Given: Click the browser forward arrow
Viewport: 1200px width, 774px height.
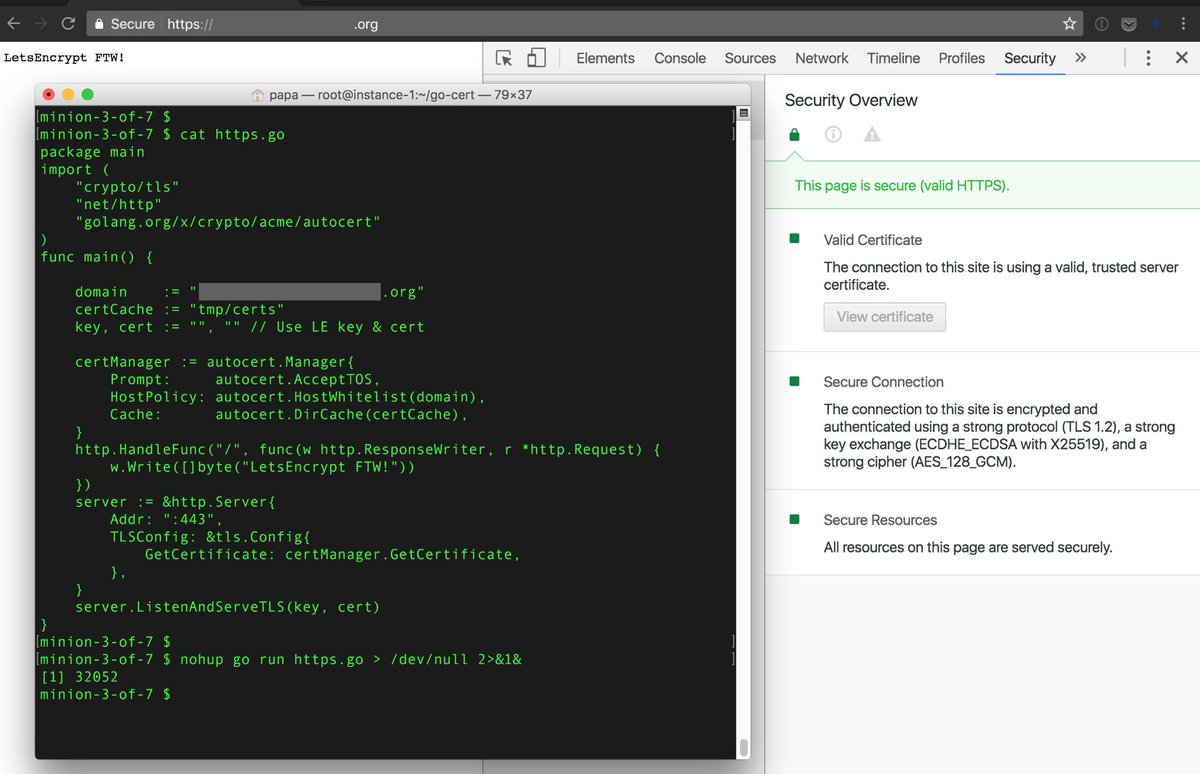Looking at the screenshot, I should (40, 23).
